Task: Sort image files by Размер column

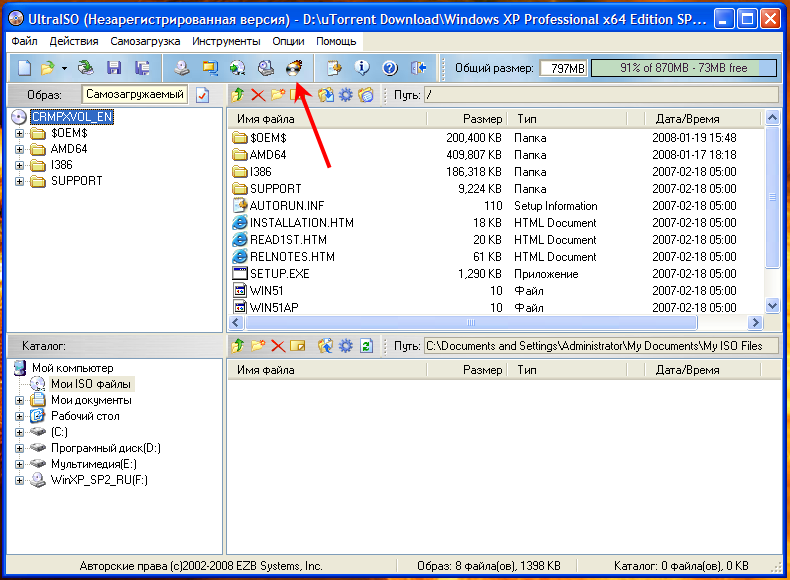Action: (467, 119)
